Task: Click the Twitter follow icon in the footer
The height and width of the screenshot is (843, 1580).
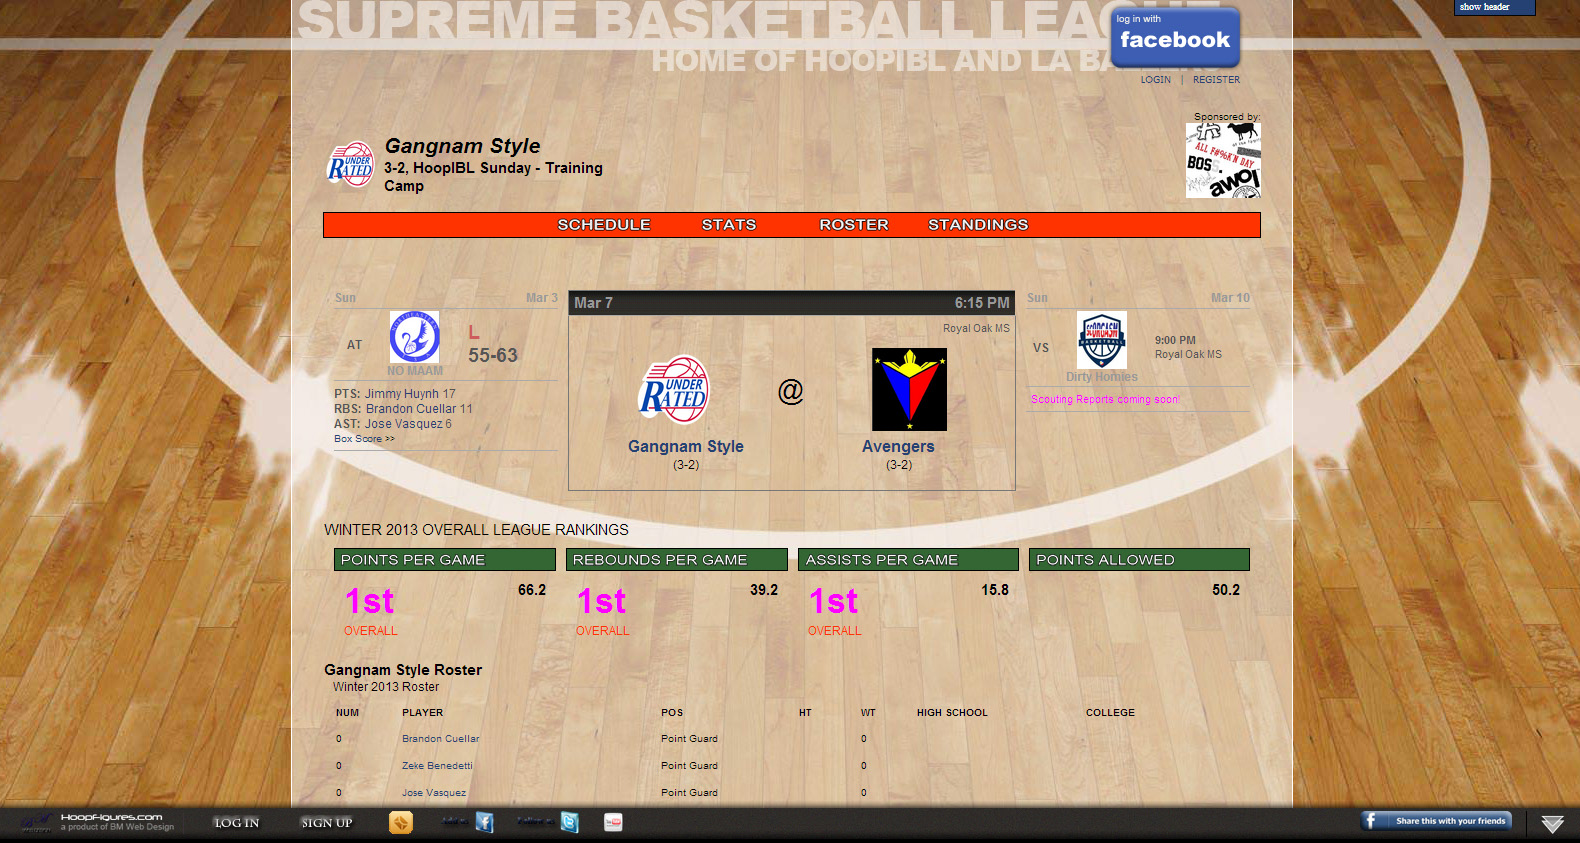Action: click(x=569, y=822)
